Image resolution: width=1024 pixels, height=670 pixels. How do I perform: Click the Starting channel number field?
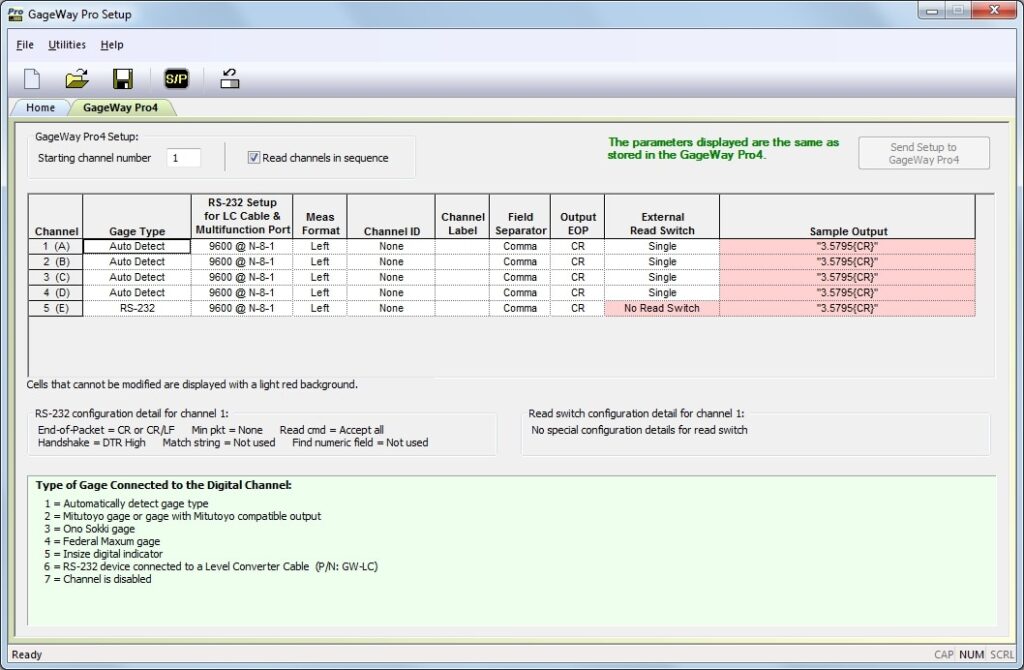[x=184, y=158]
